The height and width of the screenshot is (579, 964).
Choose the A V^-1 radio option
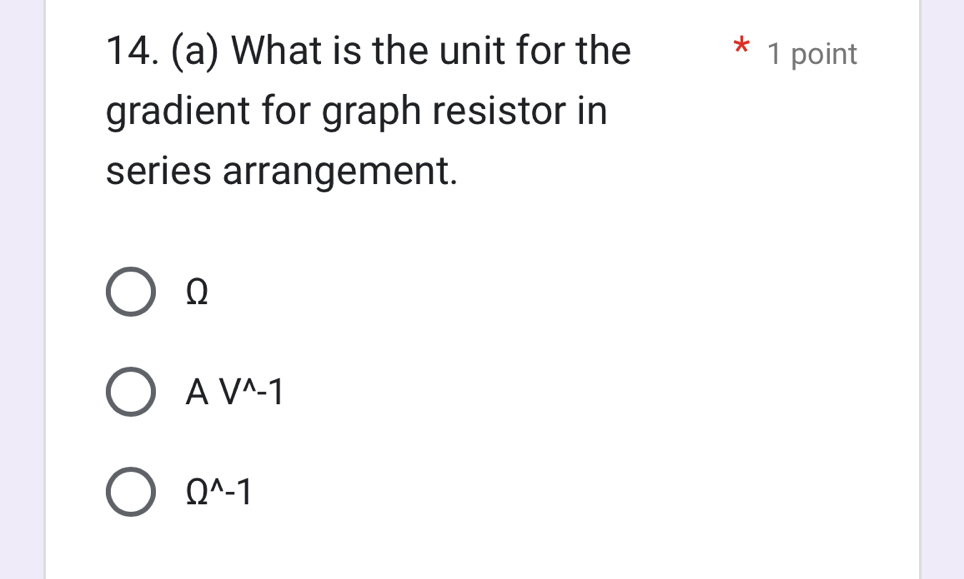pyautogui.click(x=131, y=393)
